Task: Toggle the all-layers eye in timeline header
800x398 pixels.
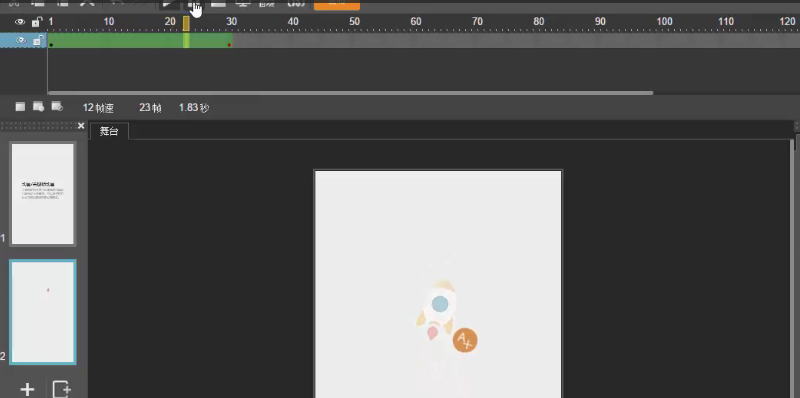Action: pos(20,22)
